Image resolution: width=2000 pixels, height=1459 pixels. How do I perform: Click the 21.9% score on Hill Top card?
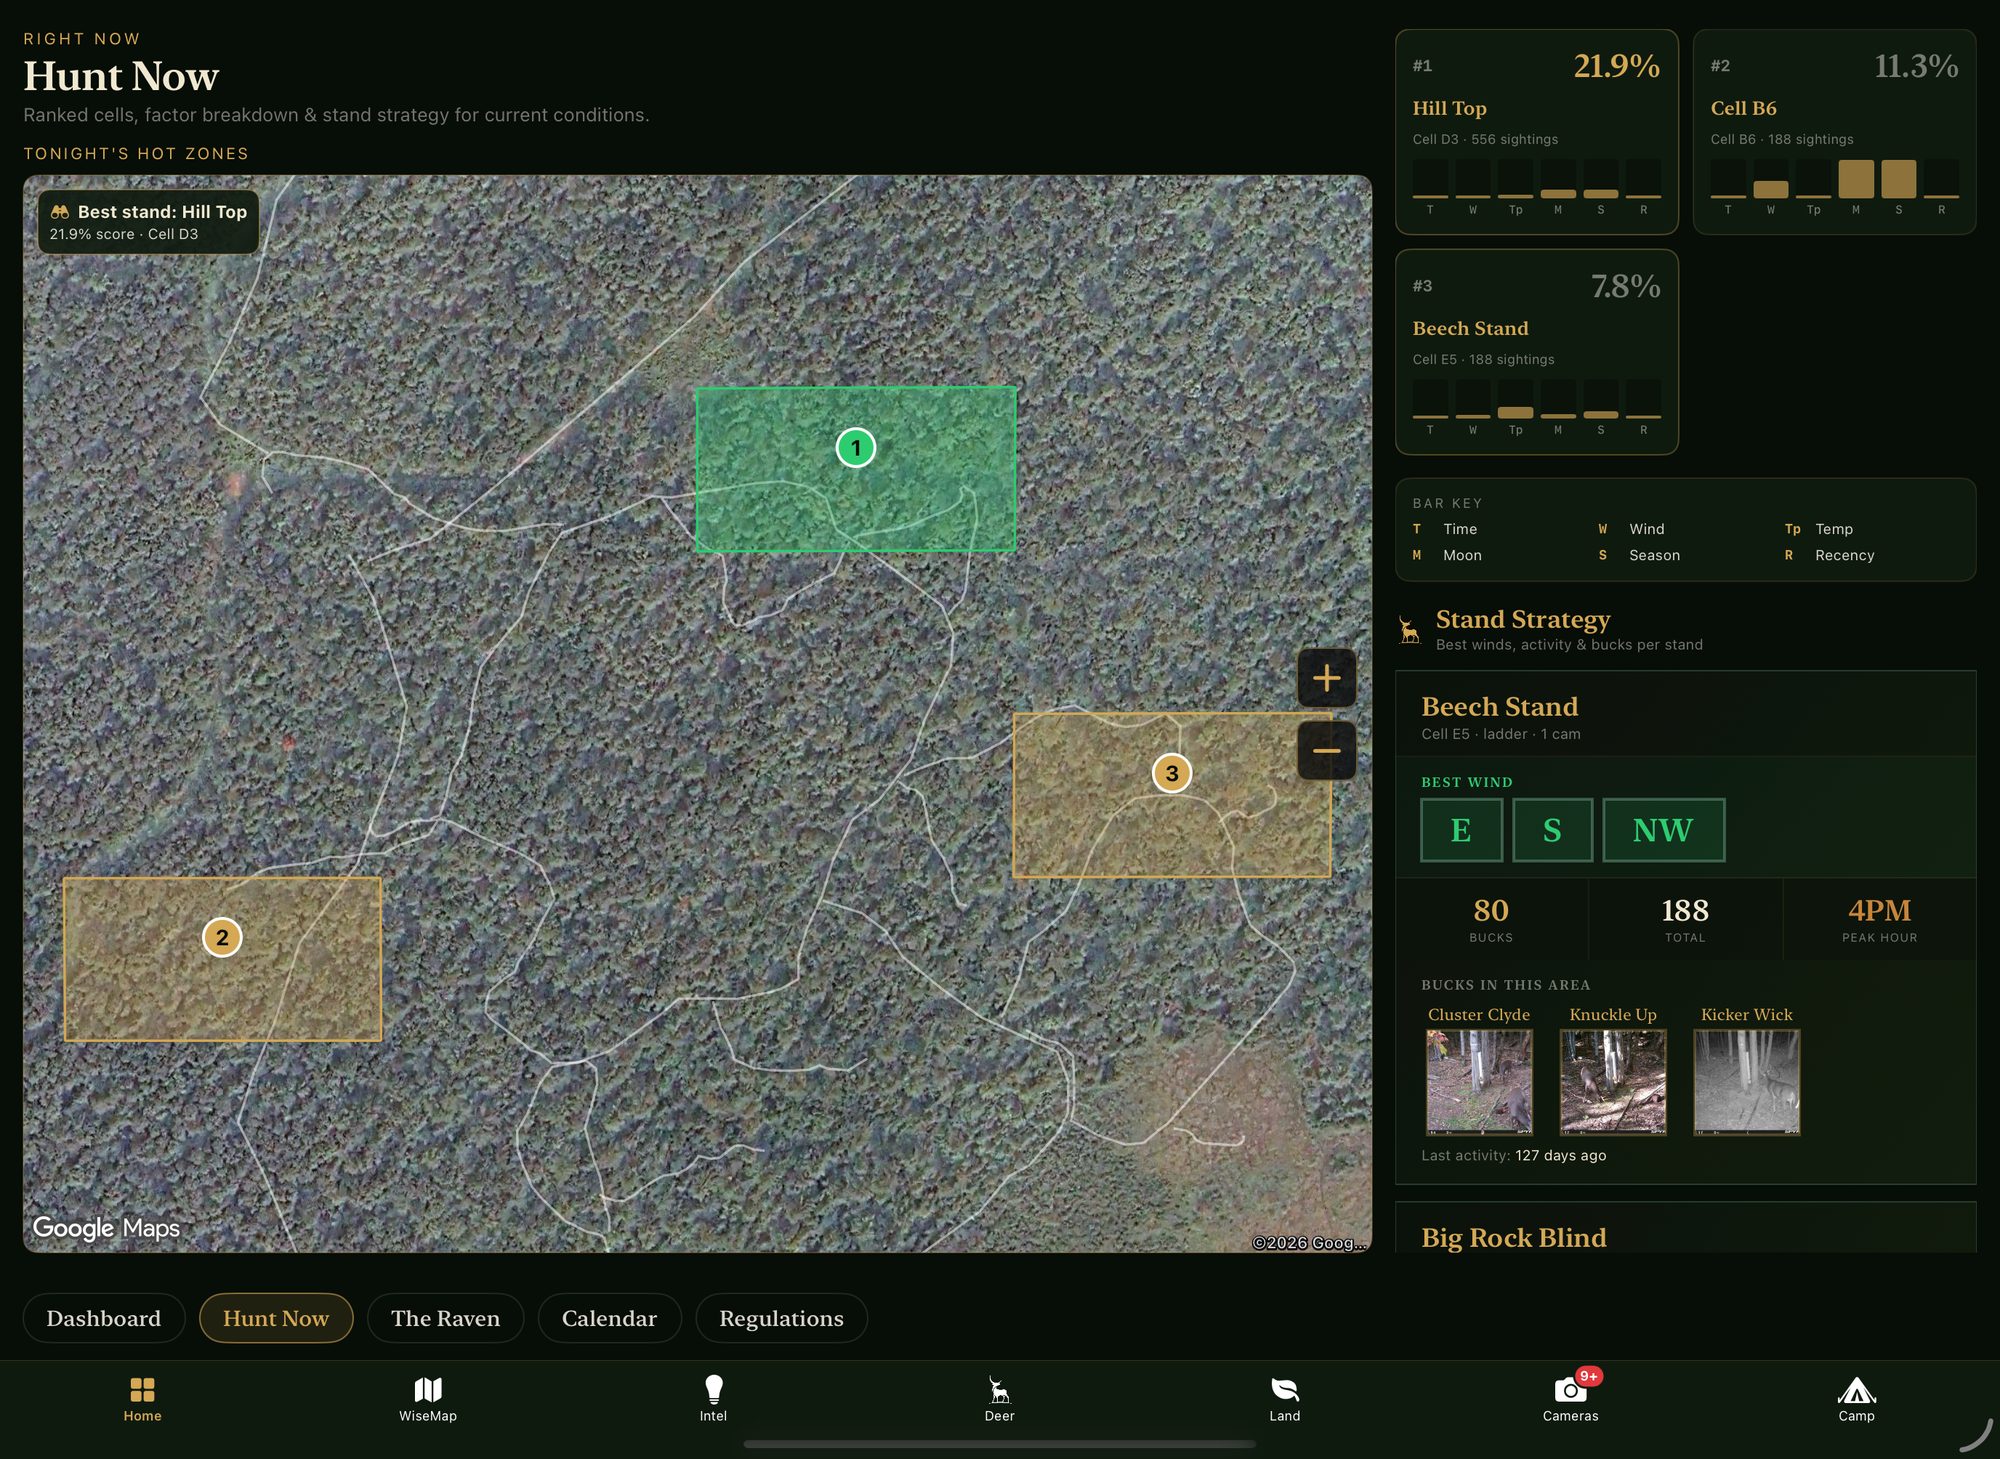tap(1616, 66)
